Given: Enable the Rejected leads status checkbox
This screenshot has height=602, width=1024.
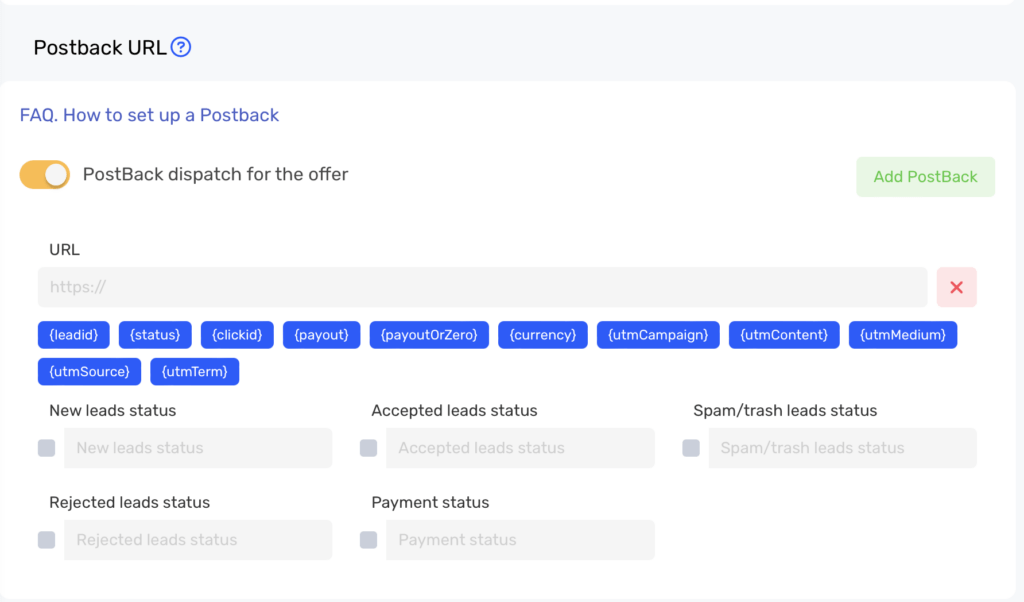Looking at the screenshot, I should point(47,540).
